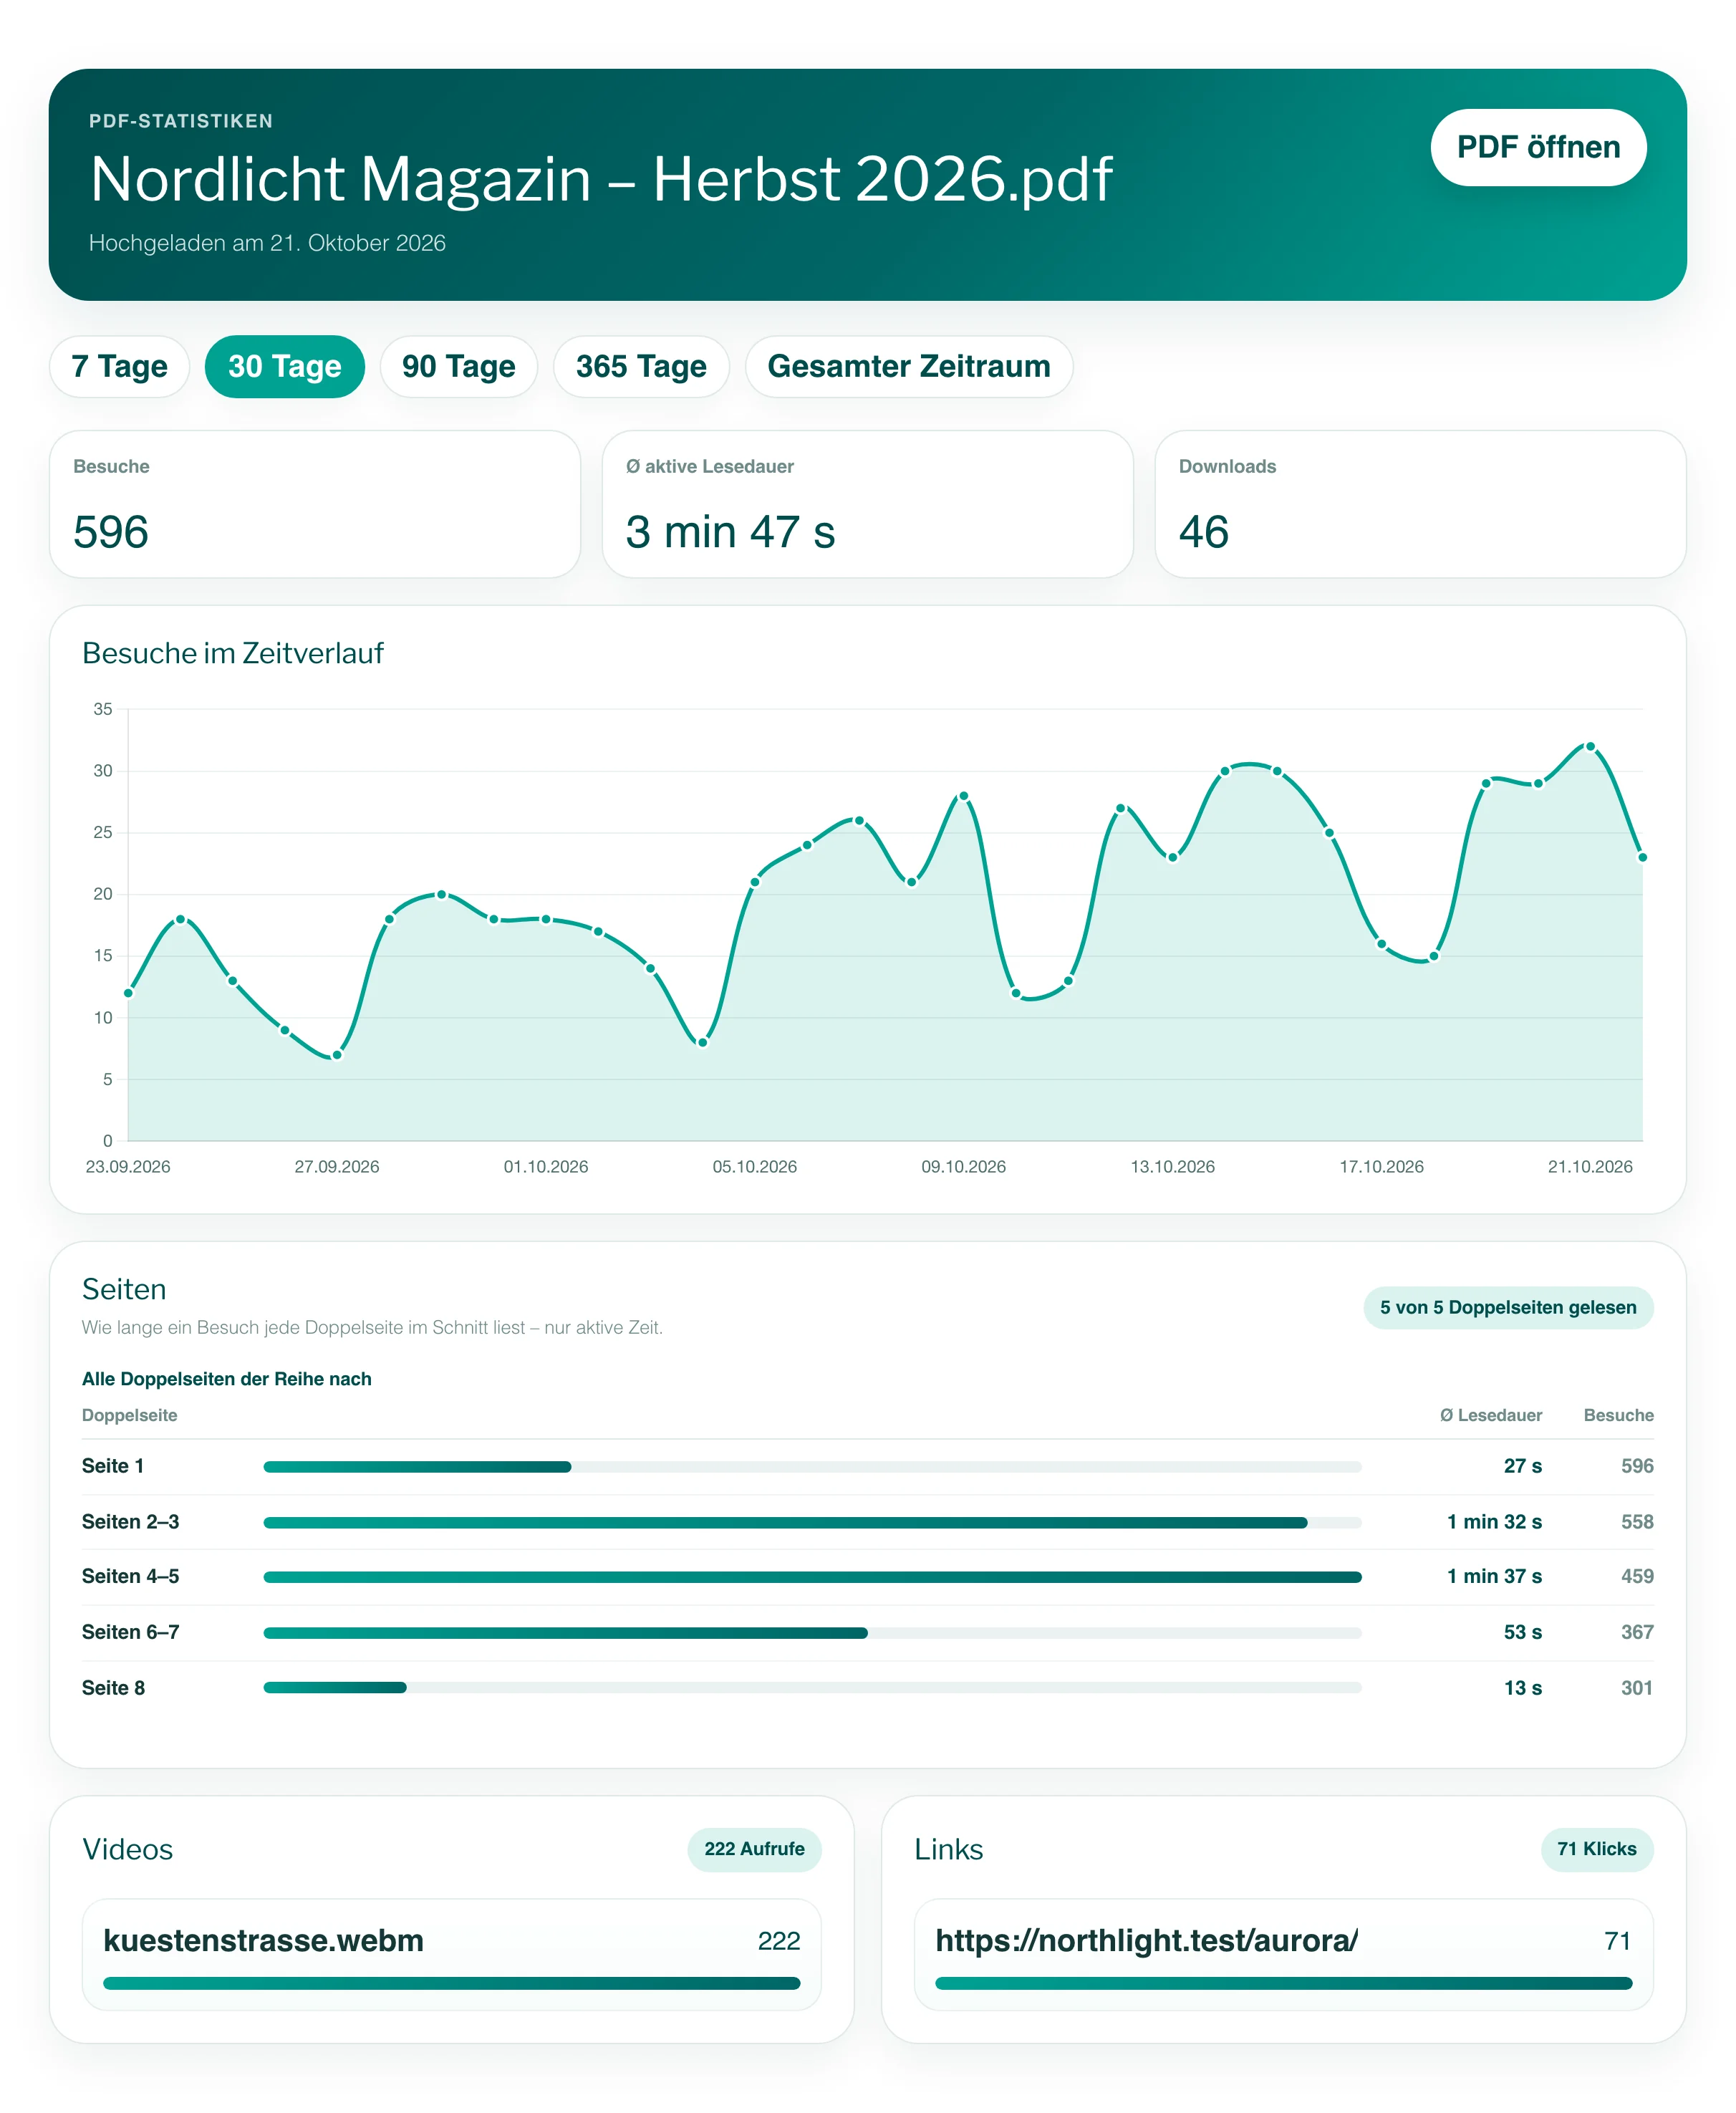Click the Besuche value 596 card
The width and height of the screenshot is (1736, 2113).
click(315, 504)
